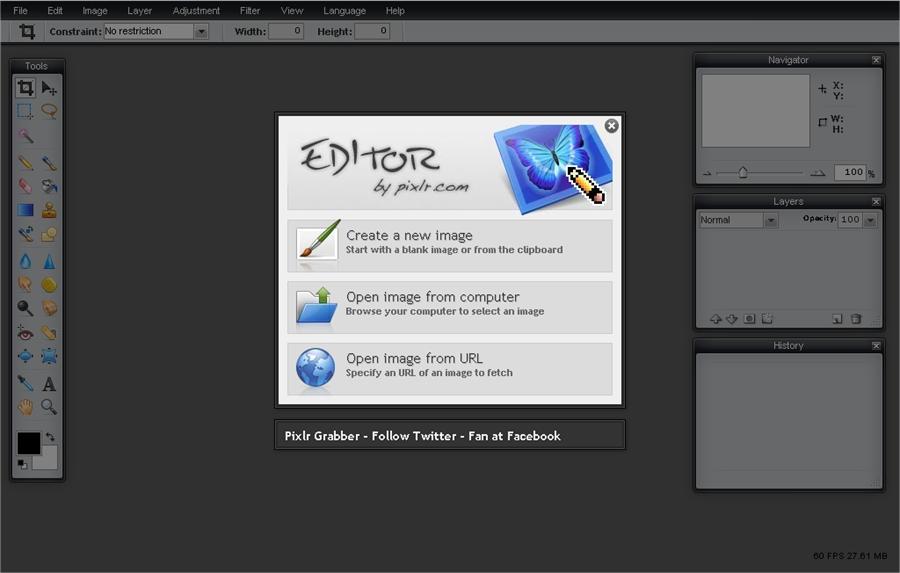Select the Colorpicker eyedropper tool
Viewport: 900px width, 573px height.
point(25,383)
